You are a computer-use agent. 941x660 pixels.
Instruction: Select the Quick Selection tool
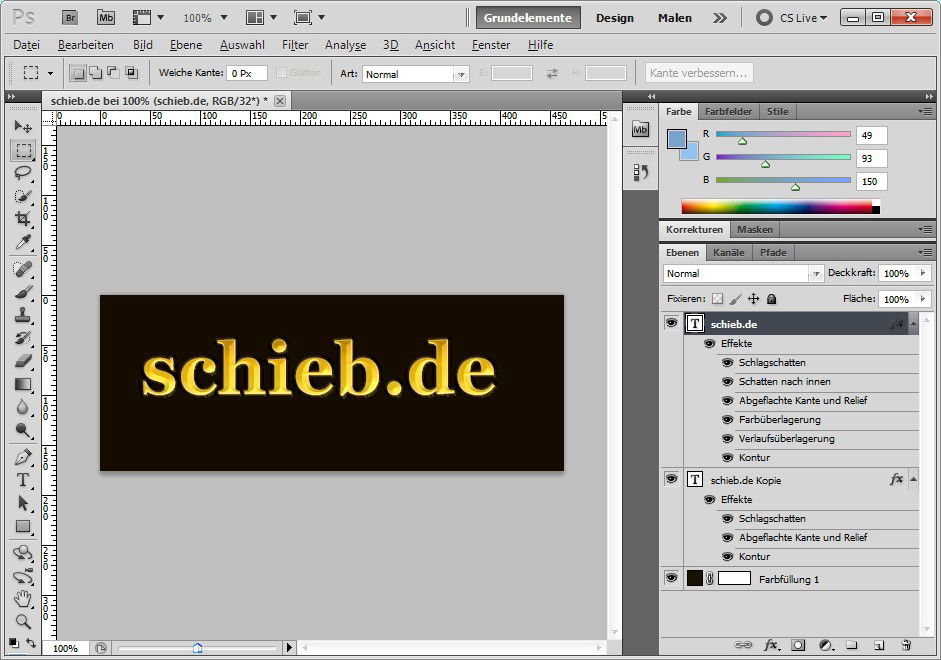[x=23, y=196]
